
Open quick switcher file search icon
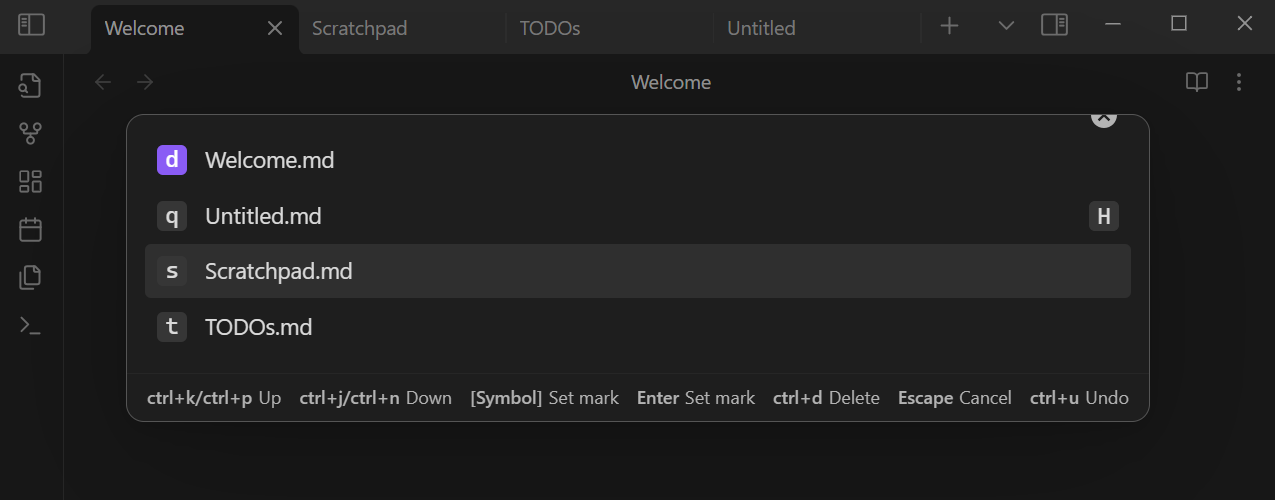30,85
